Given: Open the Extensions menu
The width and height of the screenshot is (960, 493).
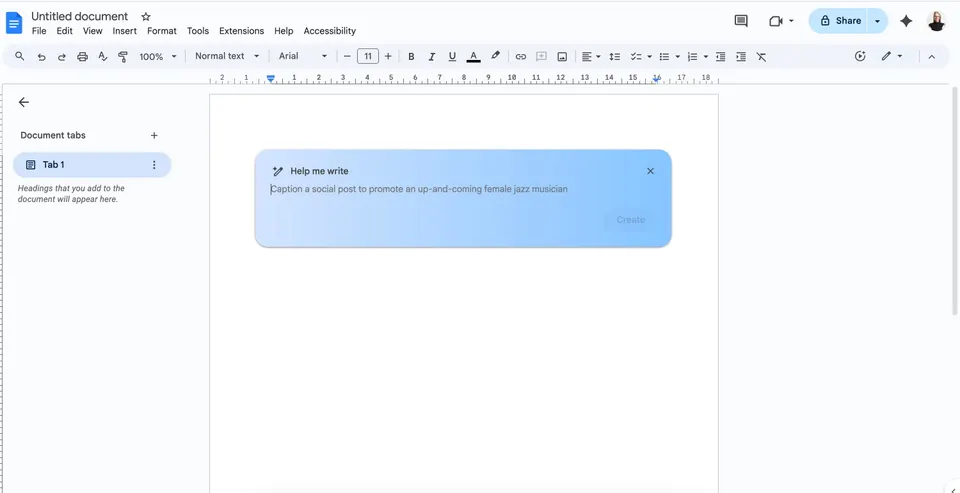Looking at the screenshot, I should tap(241, 31).
